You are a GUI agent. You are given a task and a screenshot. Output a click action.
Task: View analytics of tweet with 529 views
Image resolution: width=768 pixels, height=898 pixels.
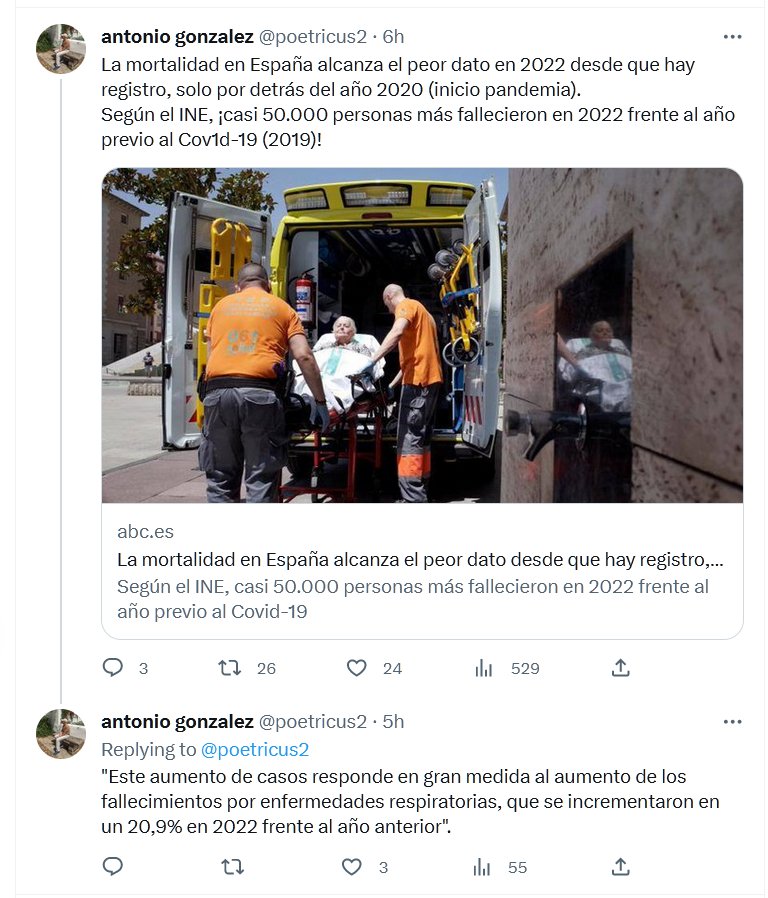[484, 668]
